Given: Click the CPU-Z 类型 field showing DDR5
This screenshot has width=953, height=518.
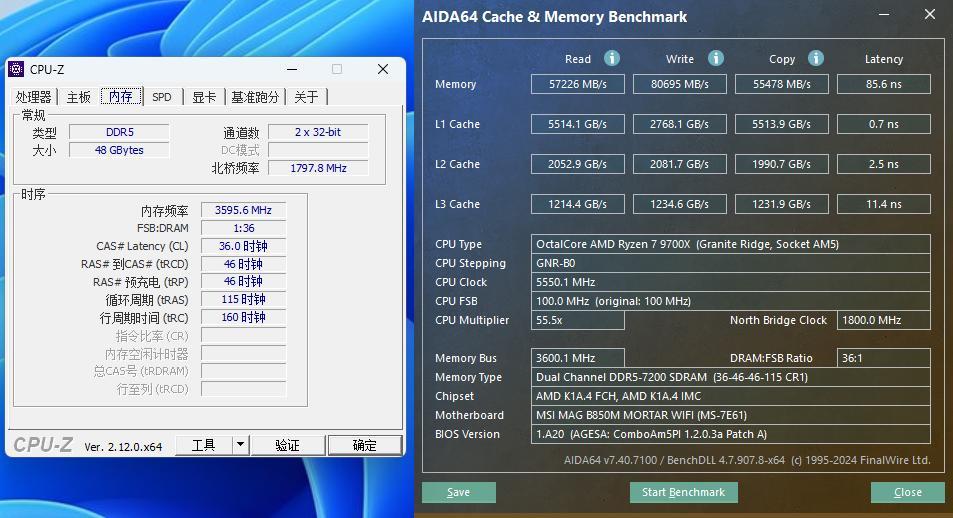Looking at the screenshot, I should point(119,132).
